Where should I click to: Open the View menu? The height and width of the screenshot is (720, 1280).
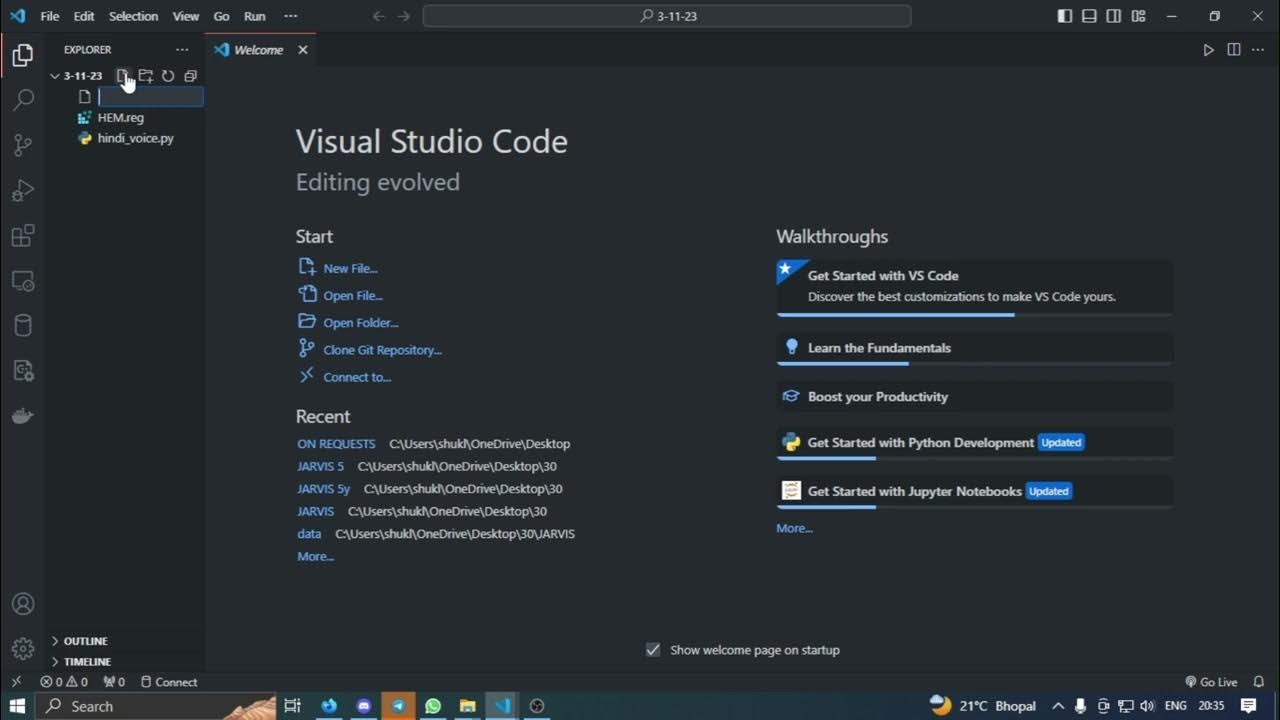(x=186, y=16)
